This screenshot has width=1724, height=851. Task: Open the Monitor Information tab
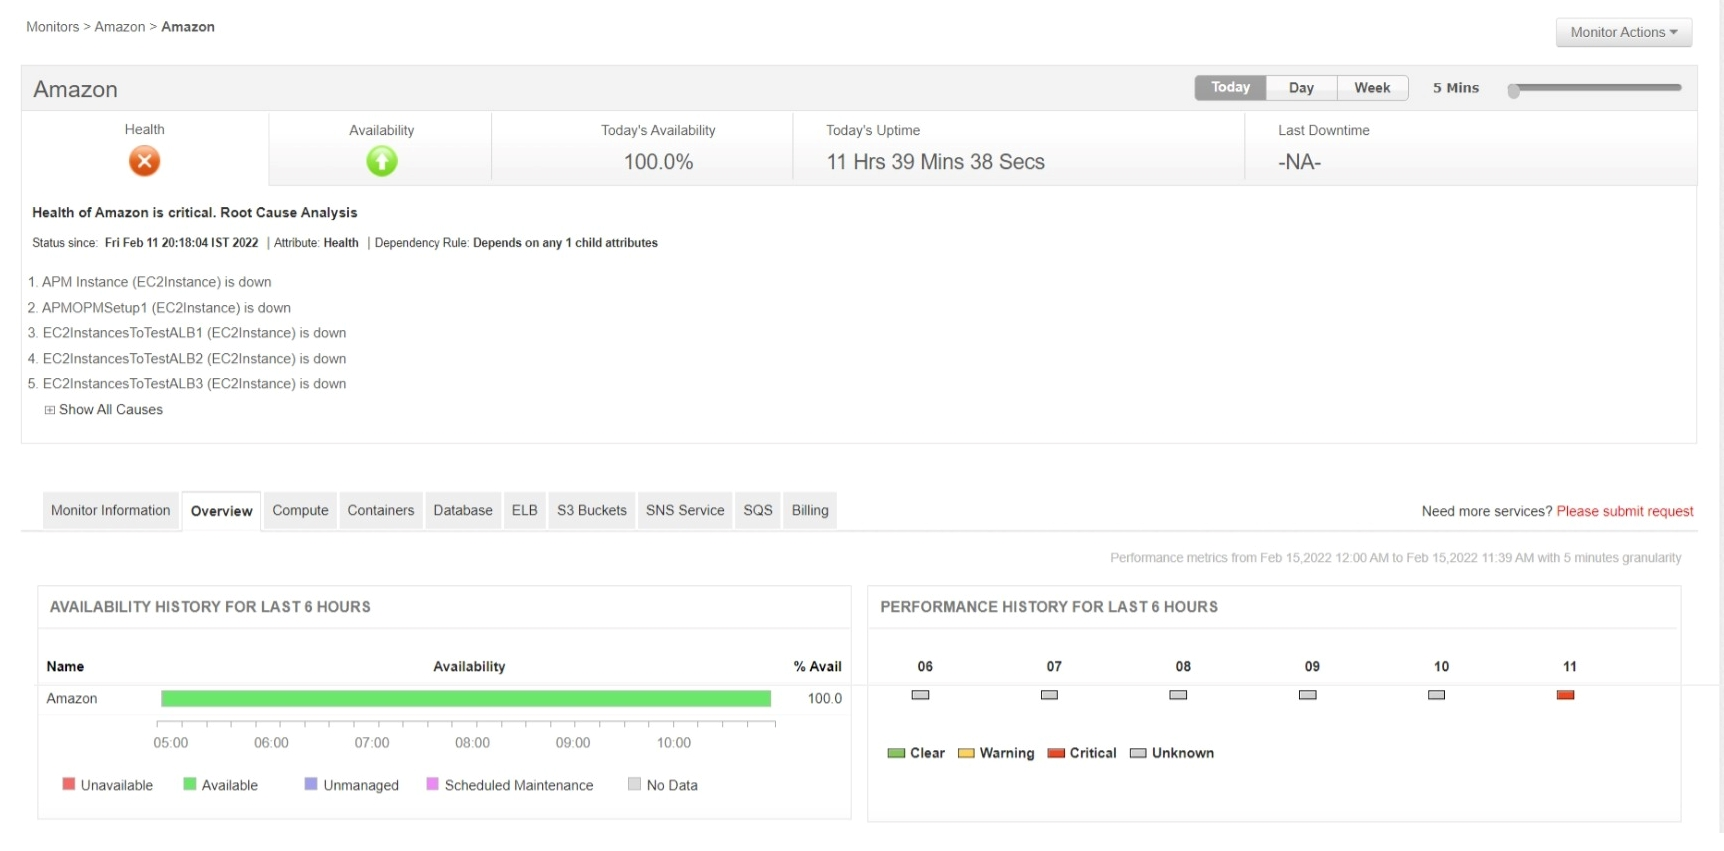click(x=110, y=511)
